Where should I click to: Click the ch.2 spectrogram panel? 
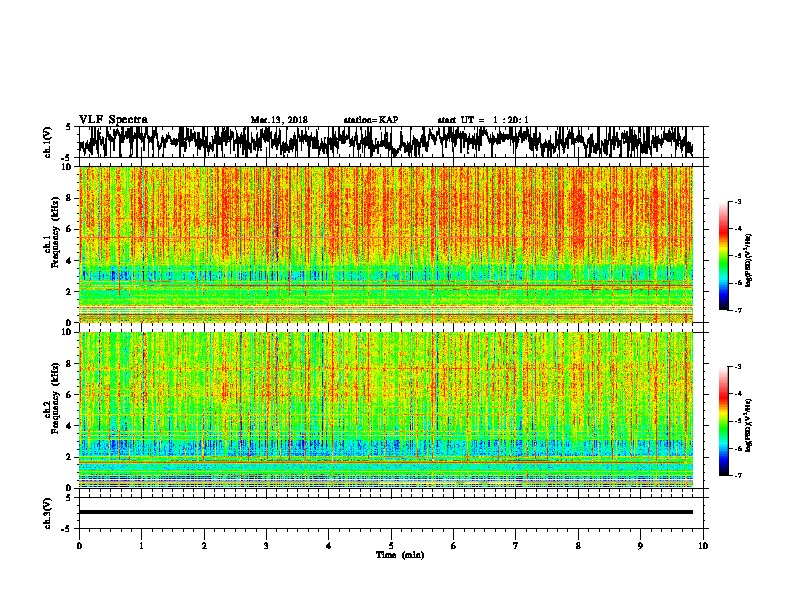386,410
